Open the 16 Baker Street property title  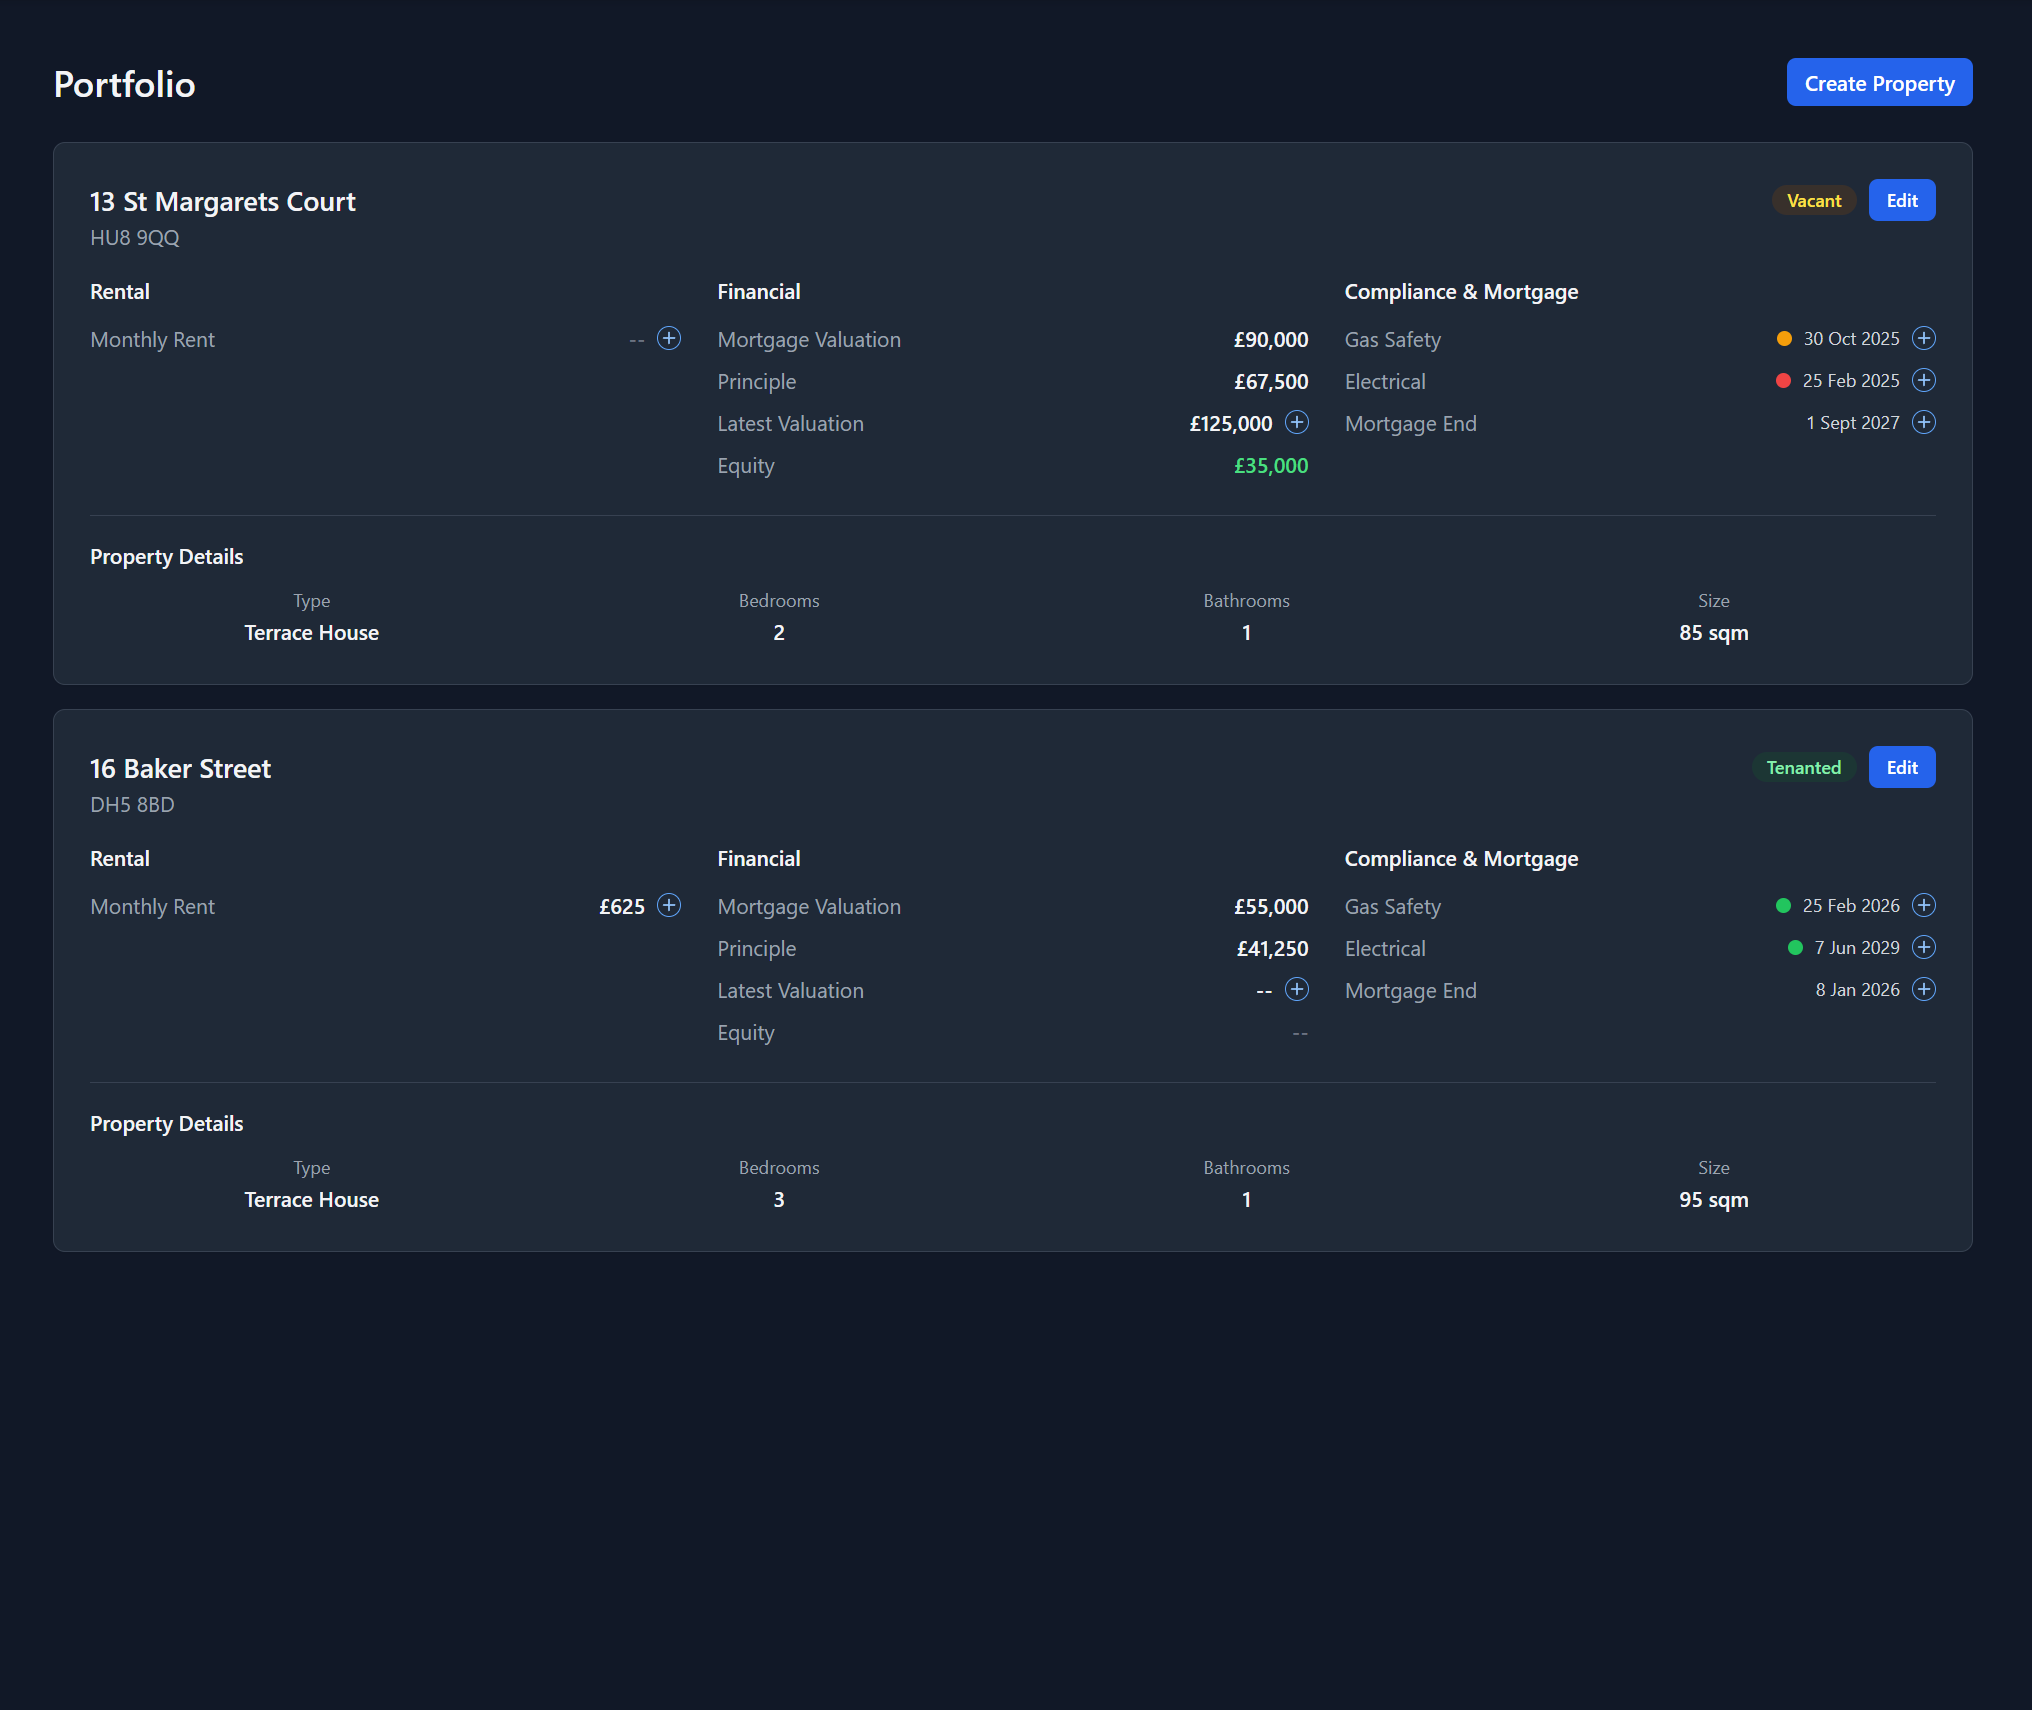180,768
